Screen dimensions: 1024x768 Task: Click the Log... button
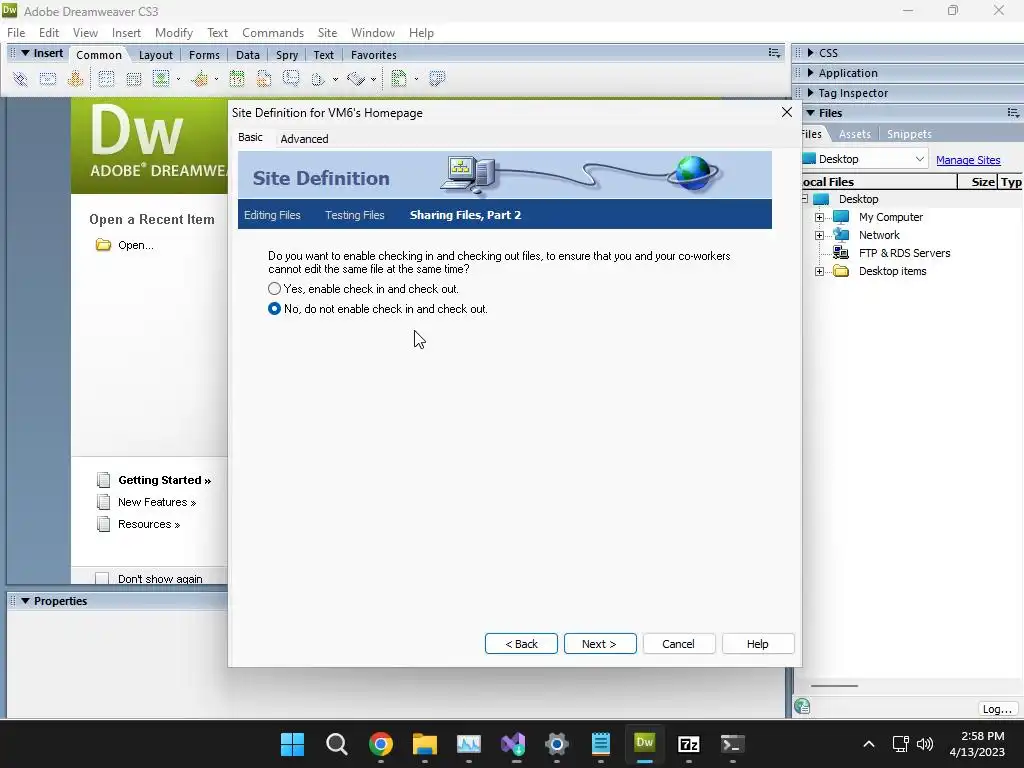(x=997, y=709)
